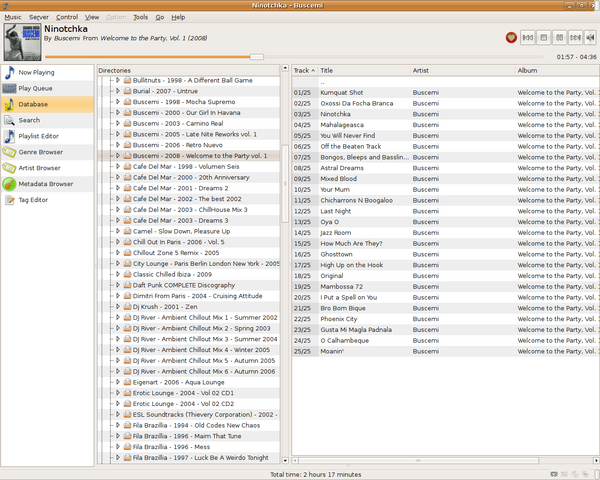
Task: Click folder icon of Camel - Slow Down, Pleasure Up
Action: coord(127,231)
